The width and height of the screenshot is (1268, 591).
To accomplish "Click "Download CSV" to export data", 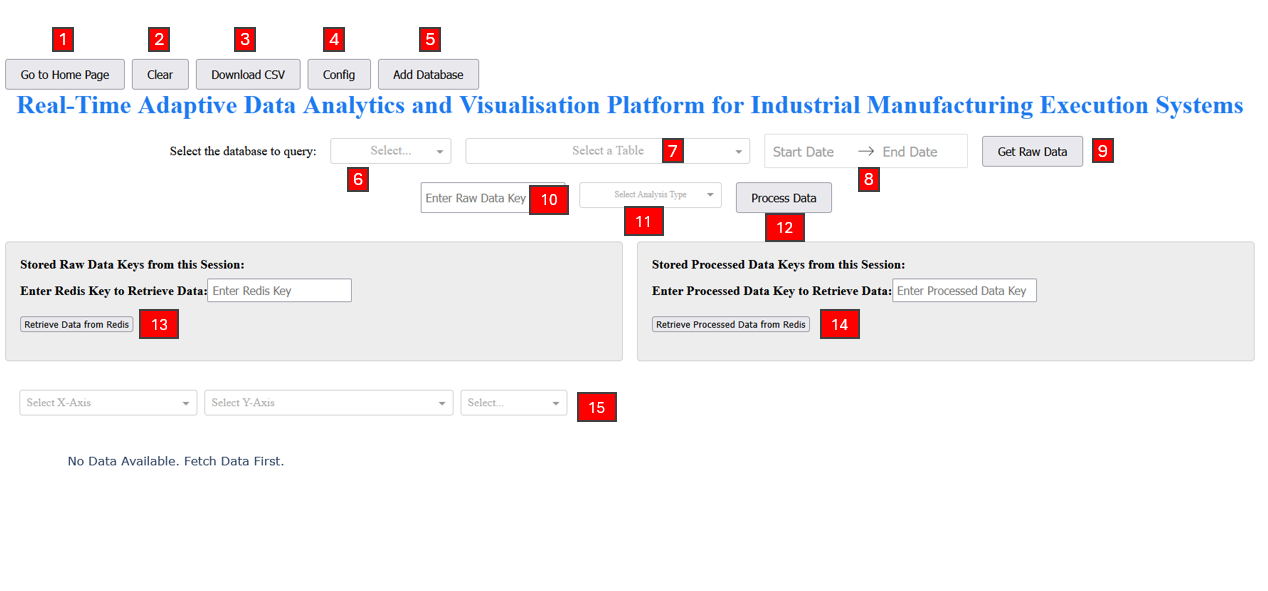I will [x=247, y=74].
